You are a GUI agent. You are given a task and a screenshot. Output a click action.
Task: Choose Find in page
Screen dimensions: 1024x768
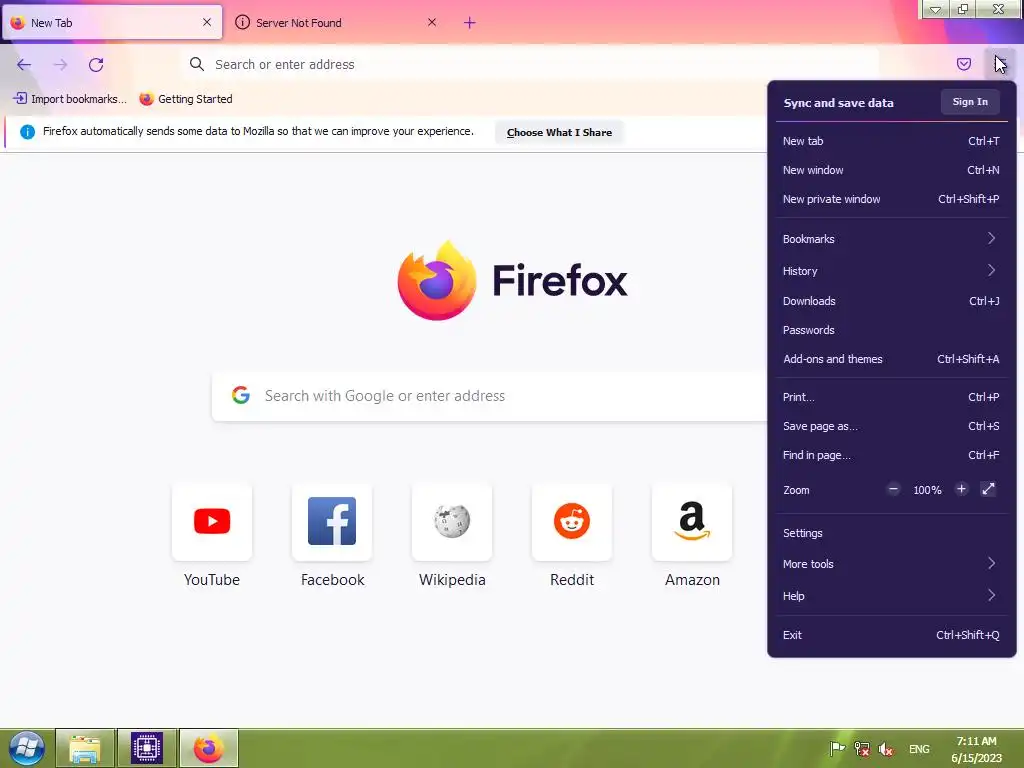891,455
